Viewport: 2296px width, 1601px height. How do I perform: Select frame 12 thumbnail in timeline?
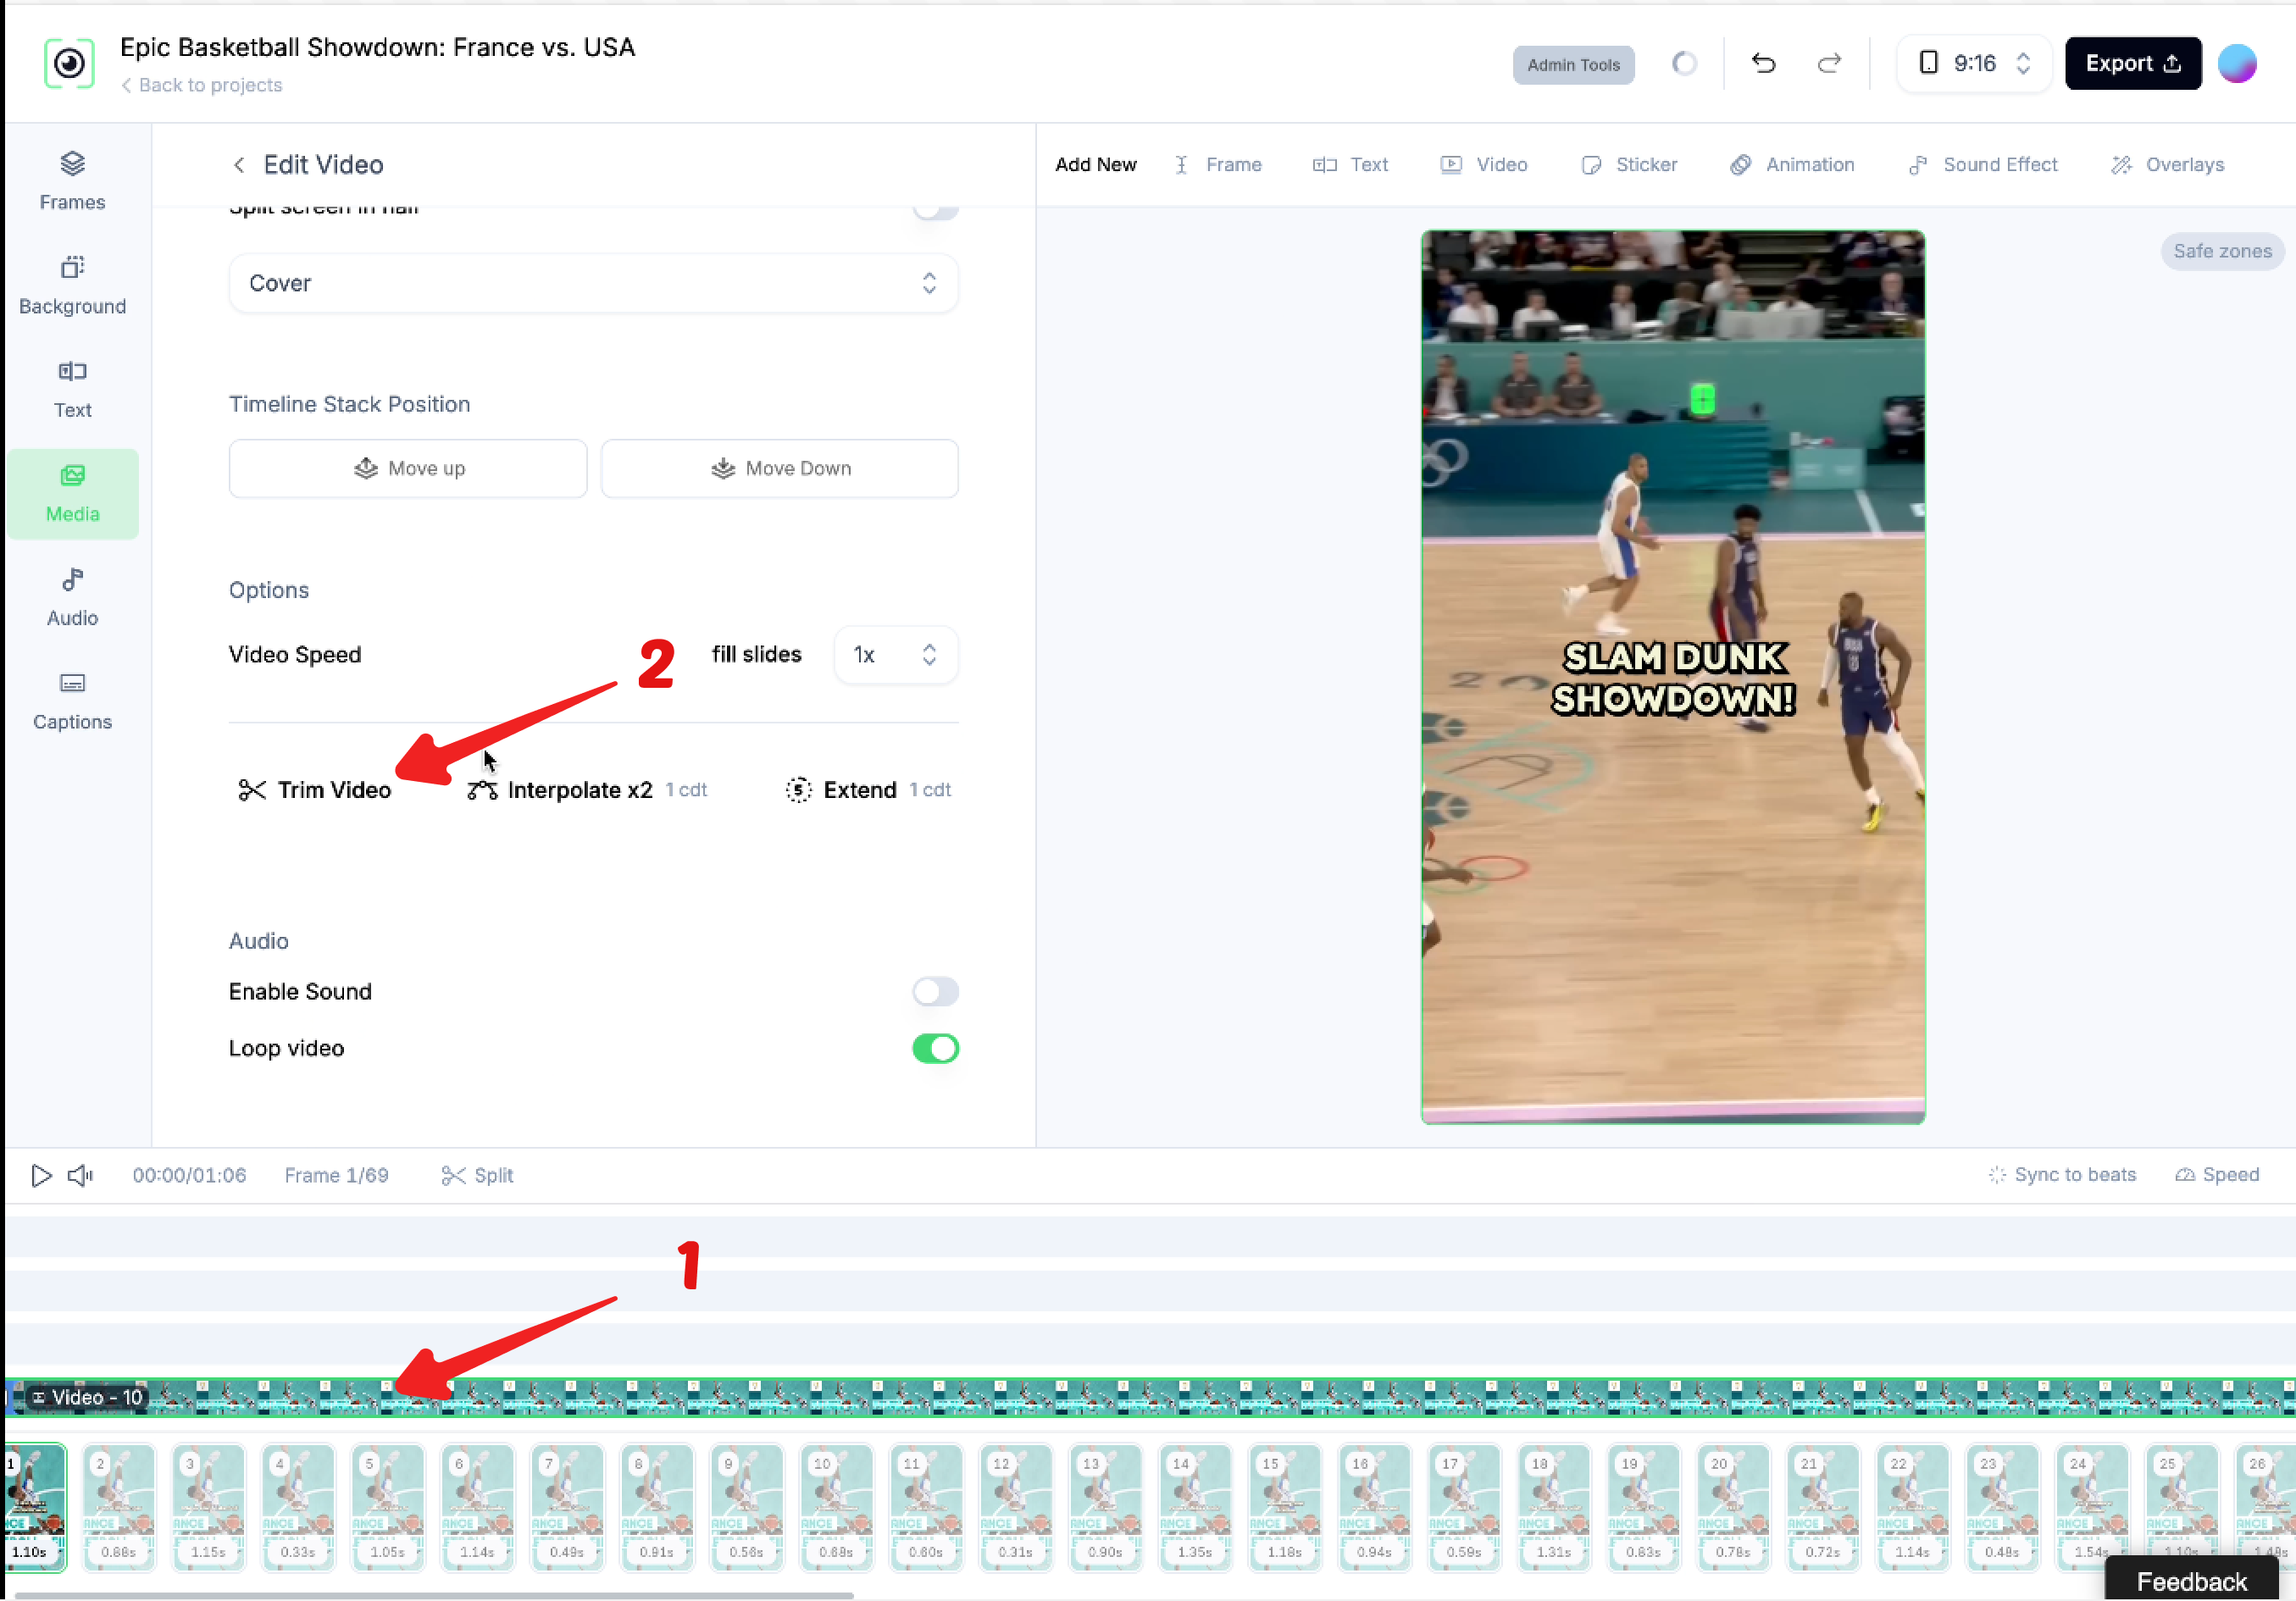[x=1014, y=1507]
